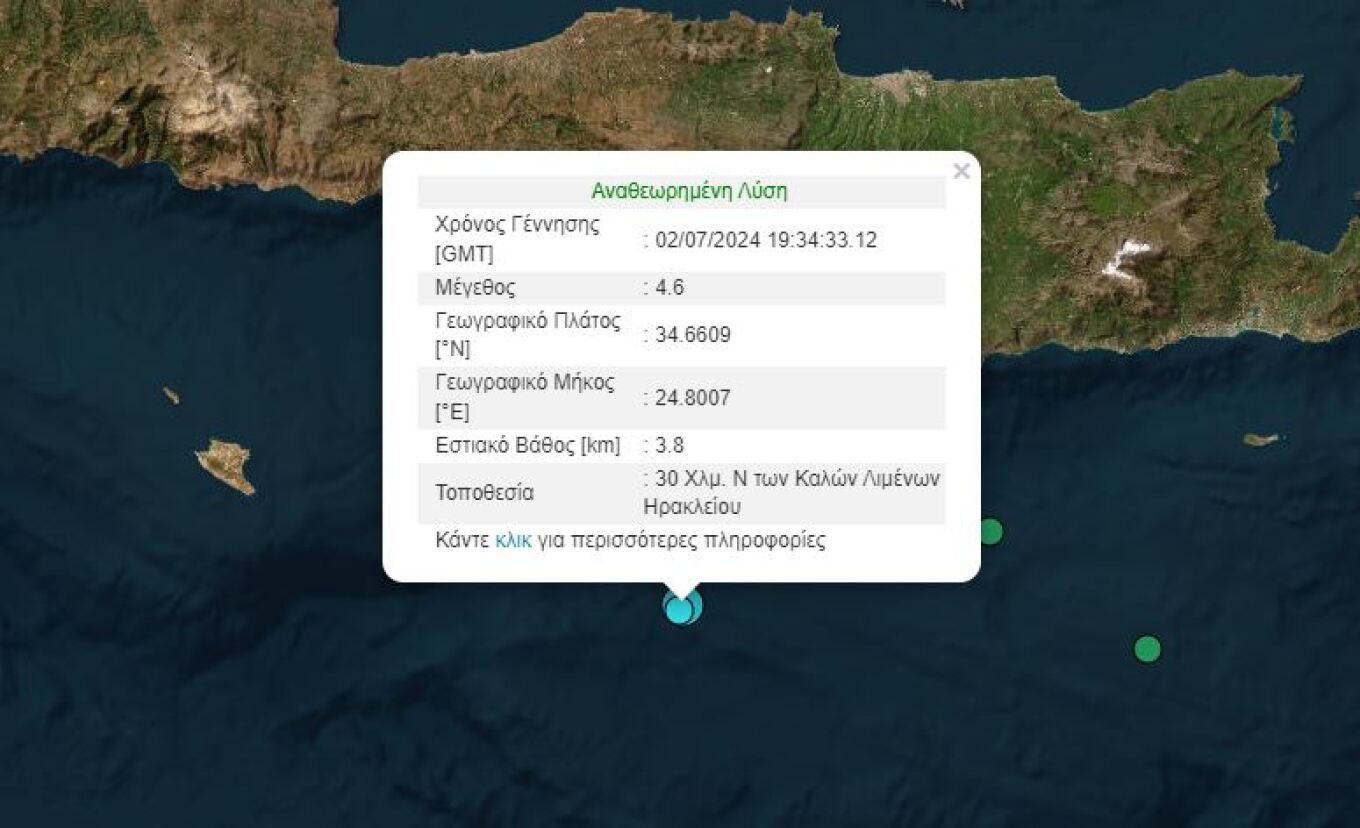Click the magnitude value 4.6

tap(669, 288)
